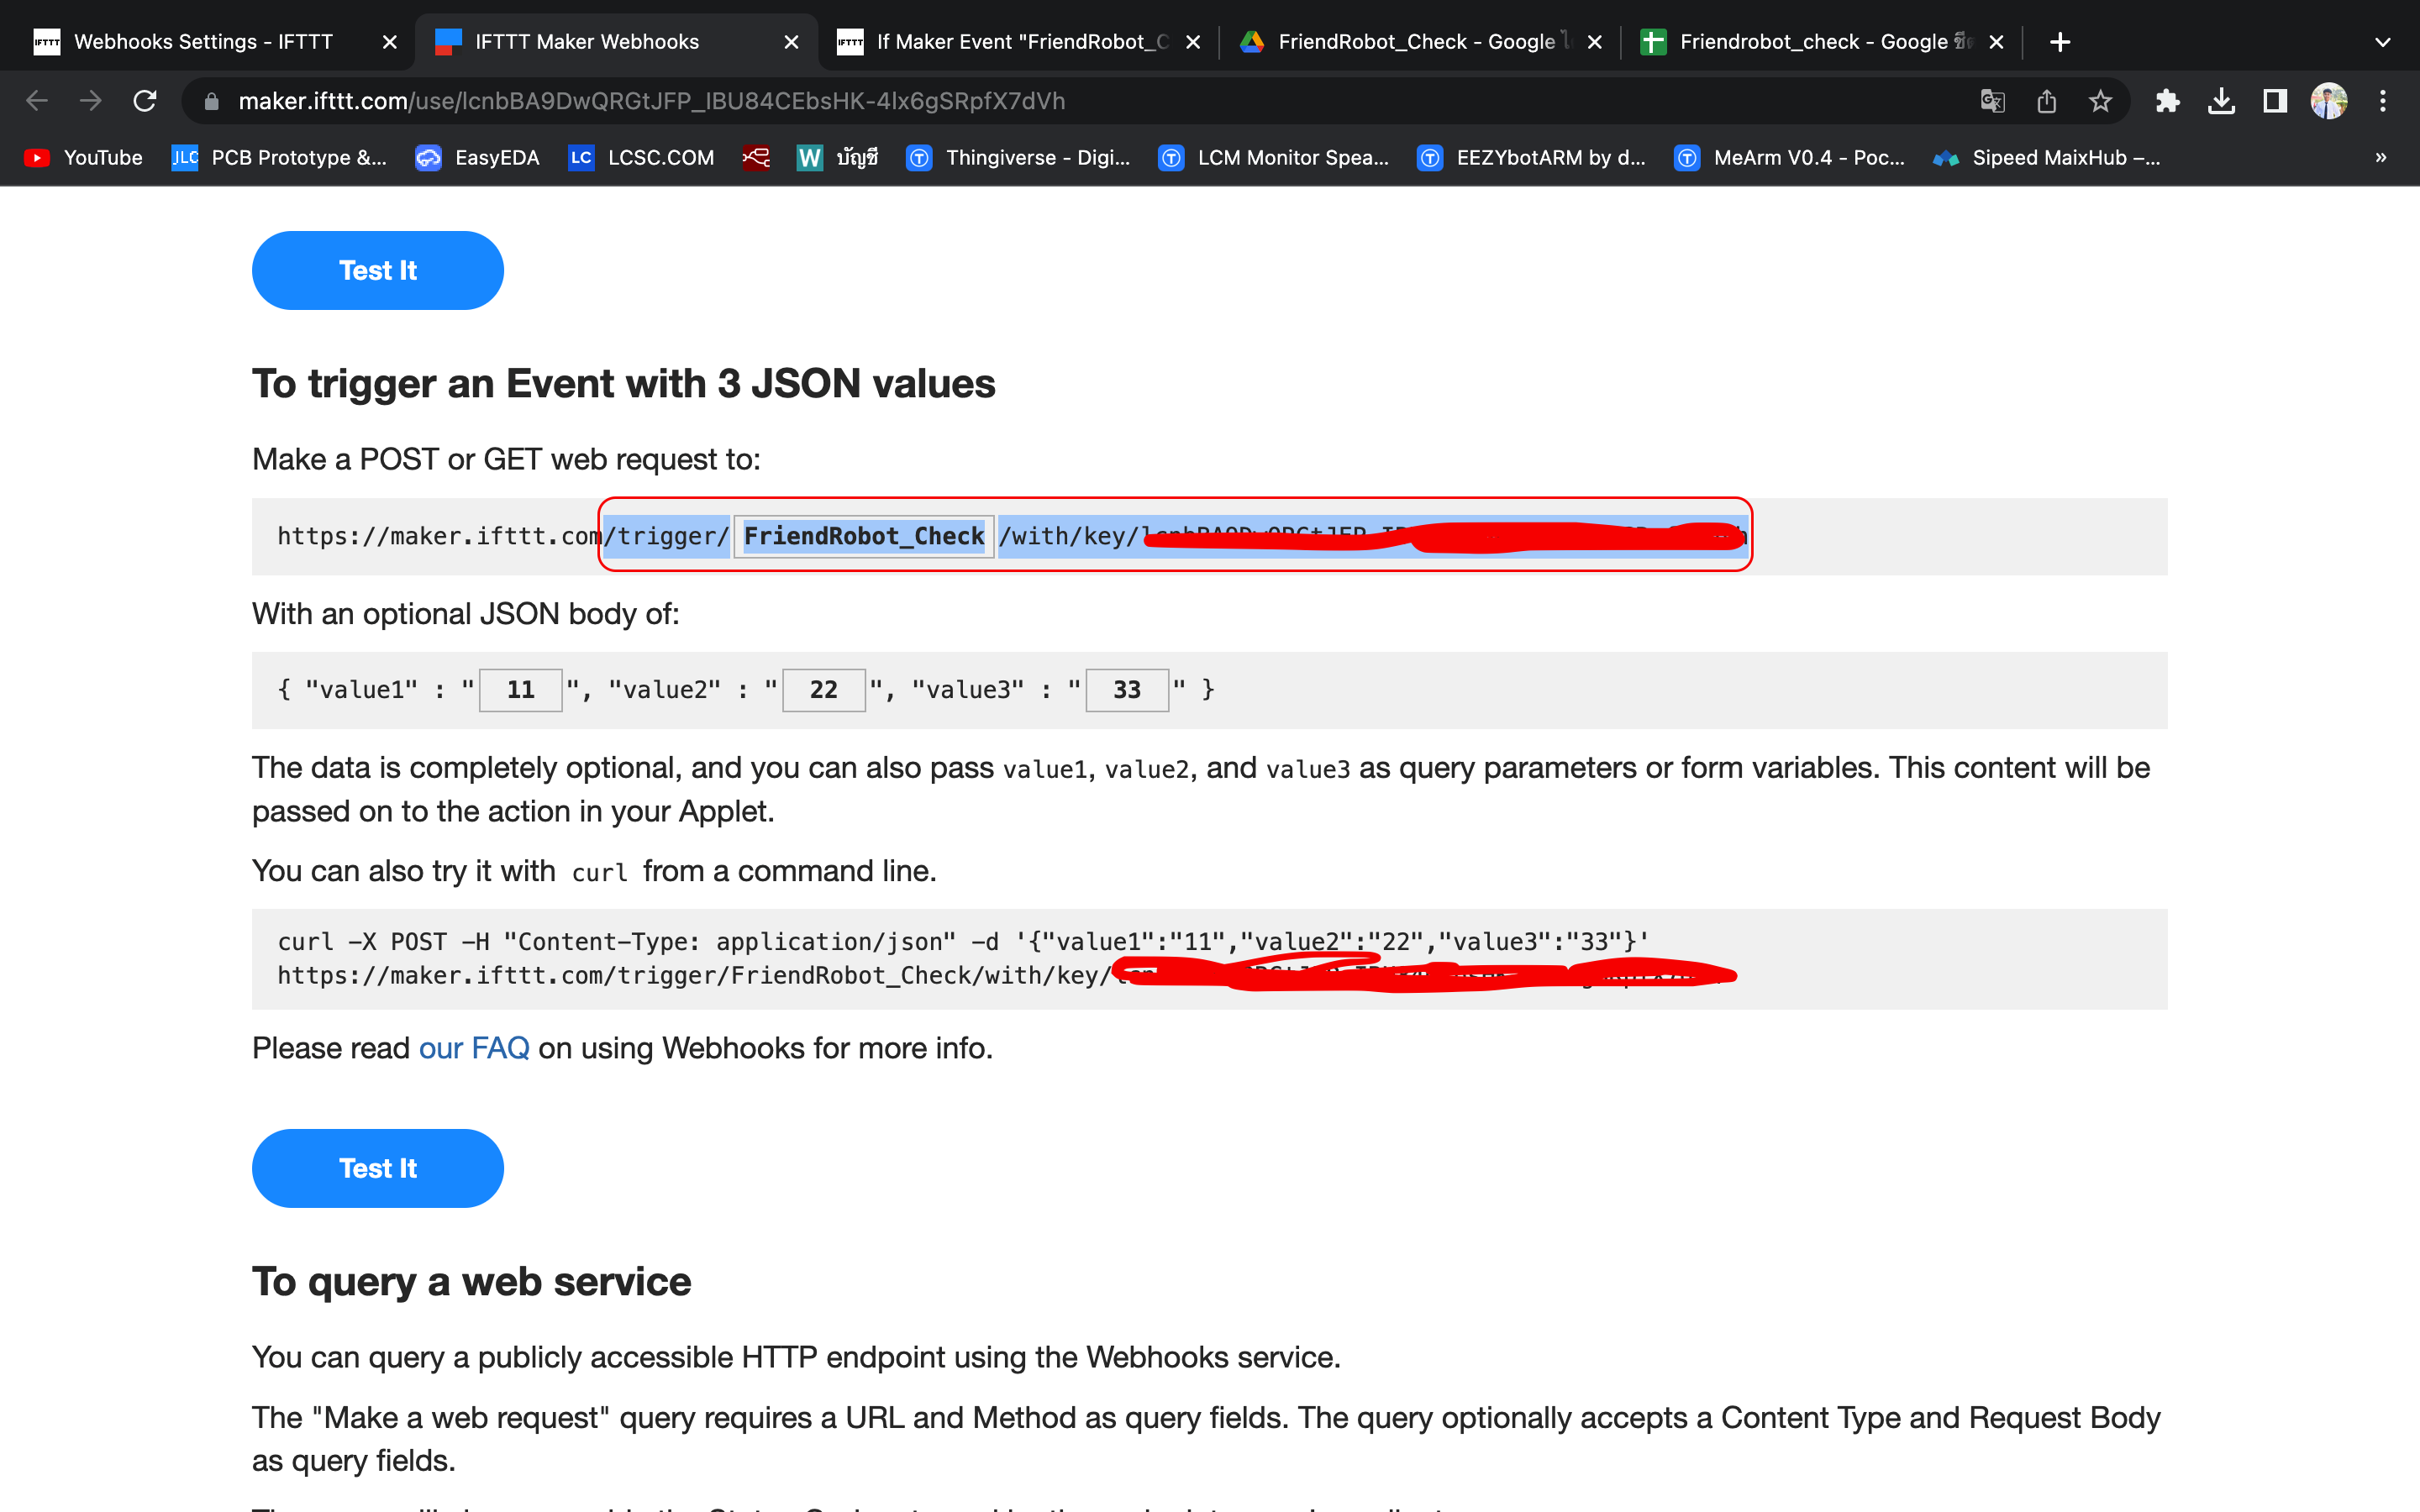This screenshot has height=1512, width=2420.
Task: Click the site lock icon in address bar
Action: (211, 101)
